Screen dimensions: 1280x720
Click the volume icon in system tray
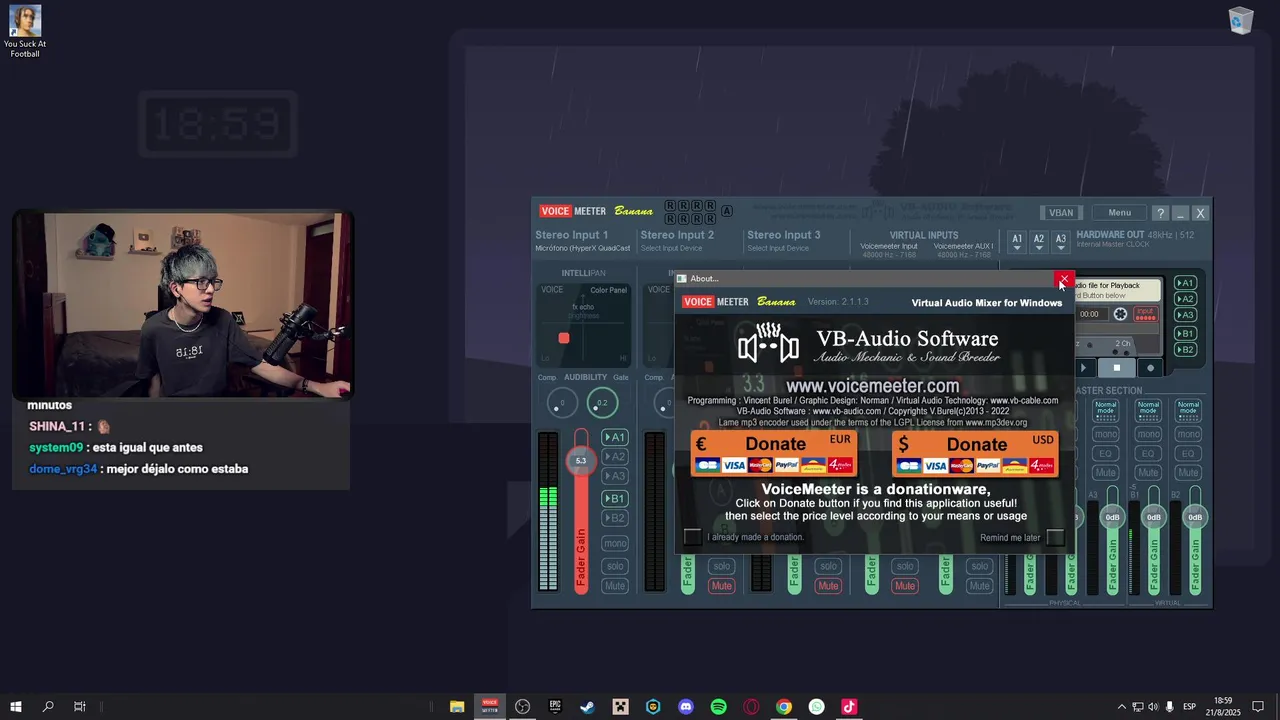(1153, 707)
